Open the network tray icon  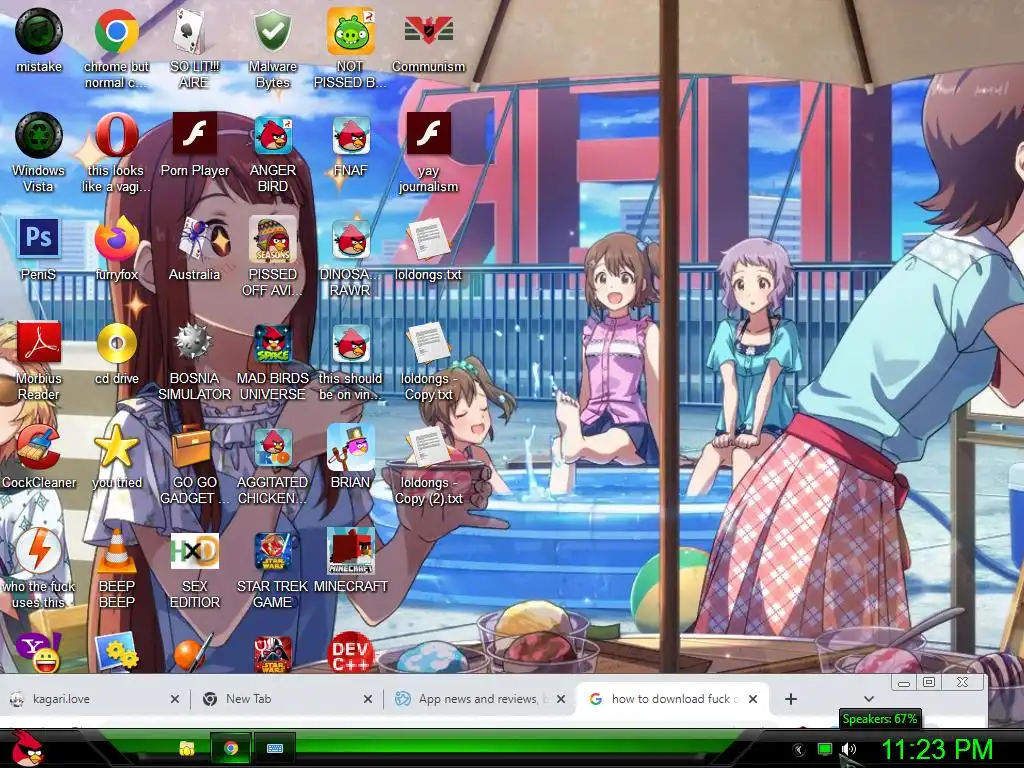pos(824,749)
